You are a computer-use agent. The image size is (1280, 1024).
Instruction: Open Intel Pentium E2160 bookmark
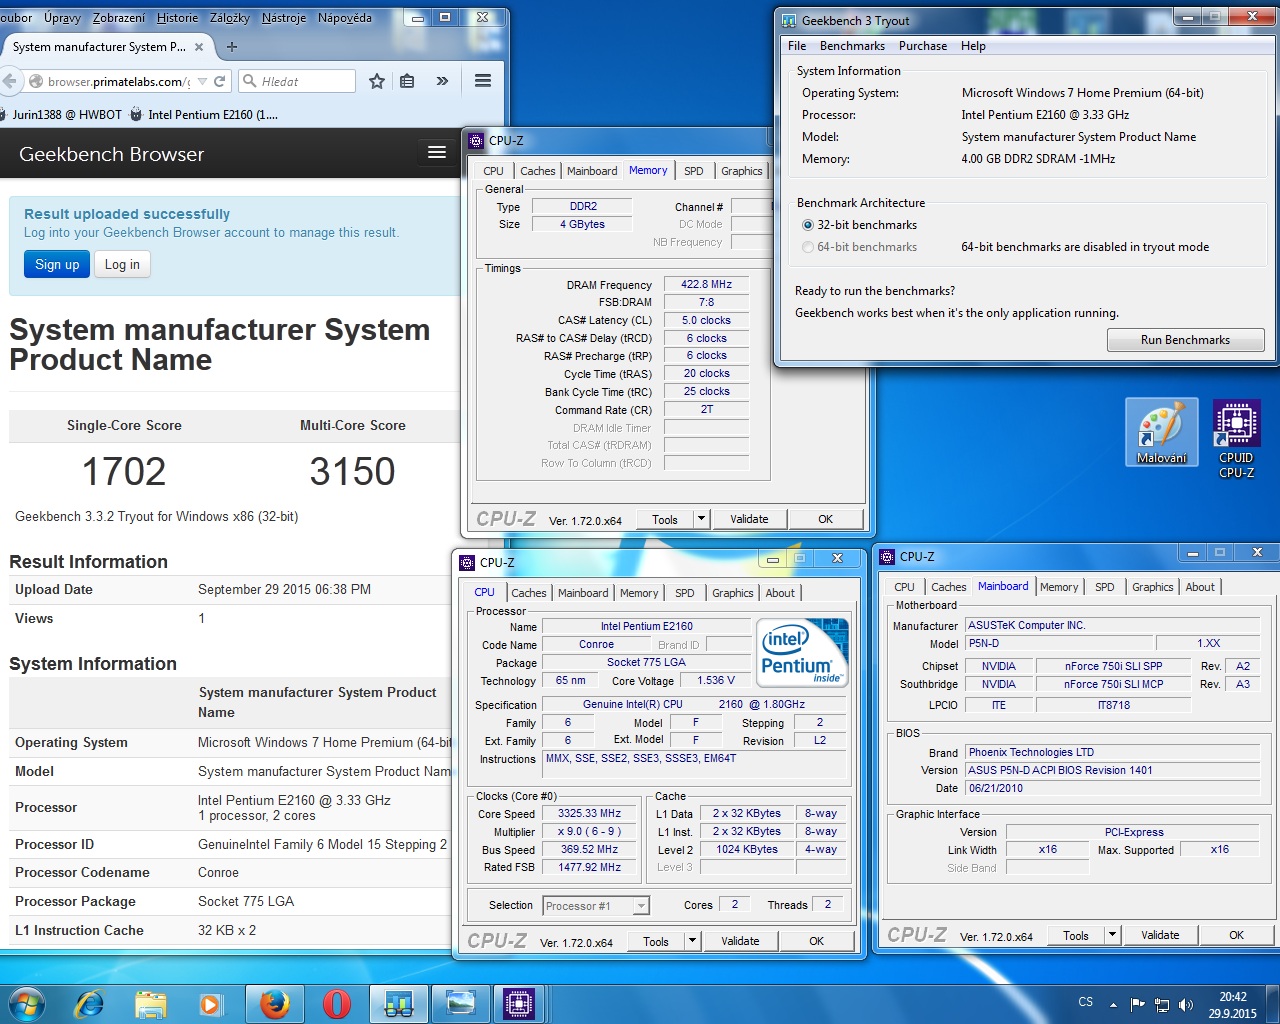204,114
